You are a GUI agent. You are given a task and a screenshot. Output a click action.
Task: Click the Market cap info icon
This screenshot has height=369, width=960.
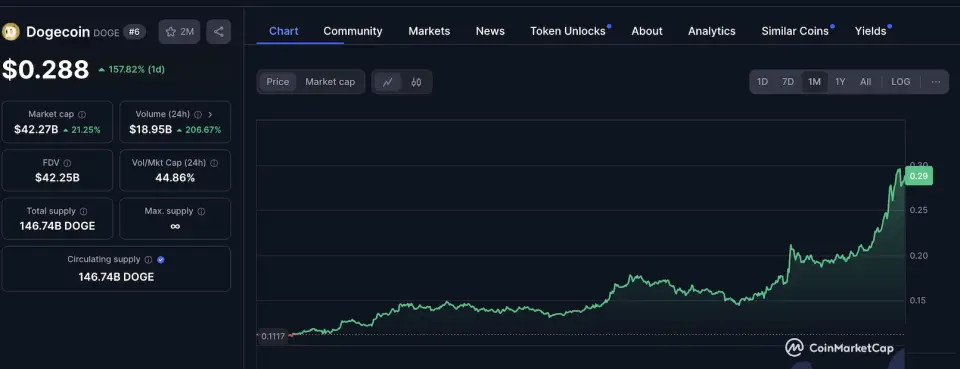(82, 114)
